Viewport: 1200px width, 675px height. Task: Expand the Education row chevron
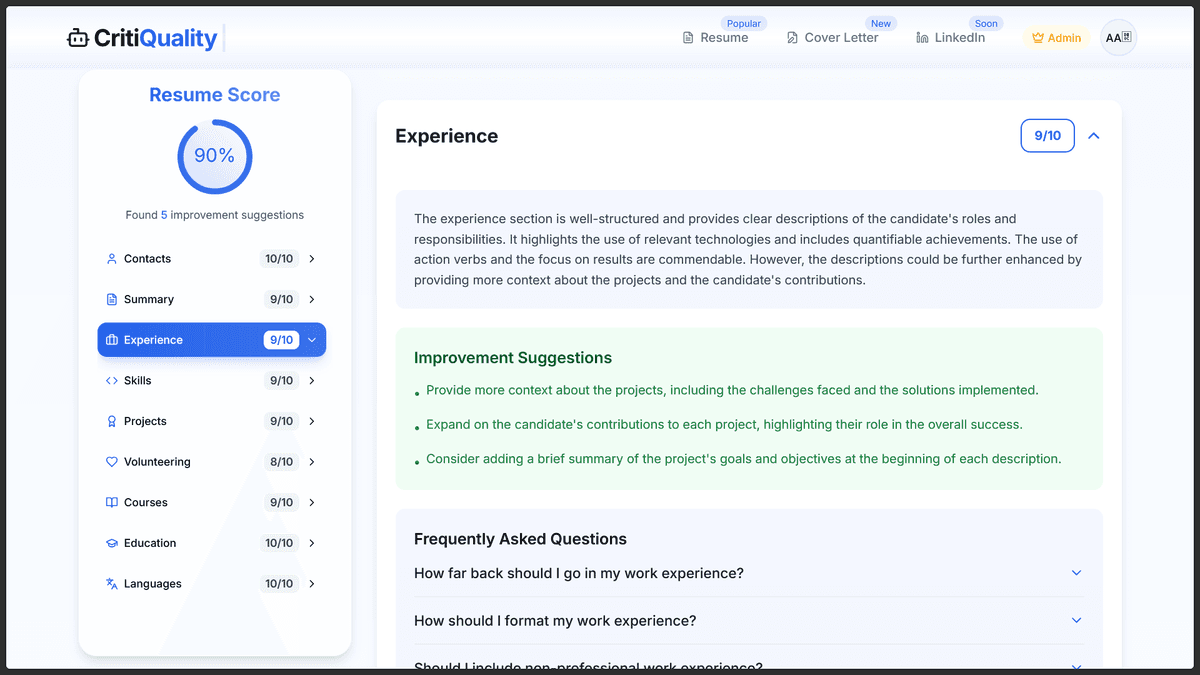tap(312, 543)
